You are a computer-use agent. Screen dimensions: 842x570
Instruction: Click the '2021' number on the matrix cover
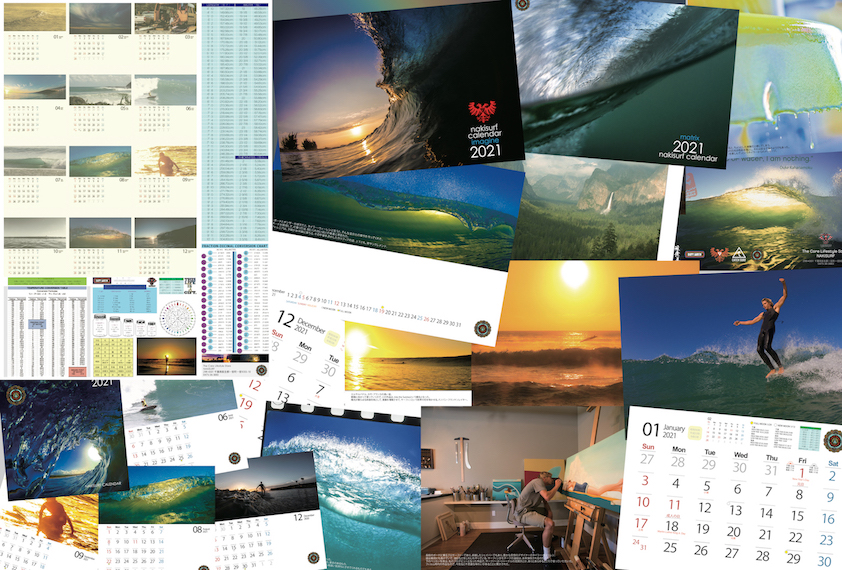[x=687, y=147]
